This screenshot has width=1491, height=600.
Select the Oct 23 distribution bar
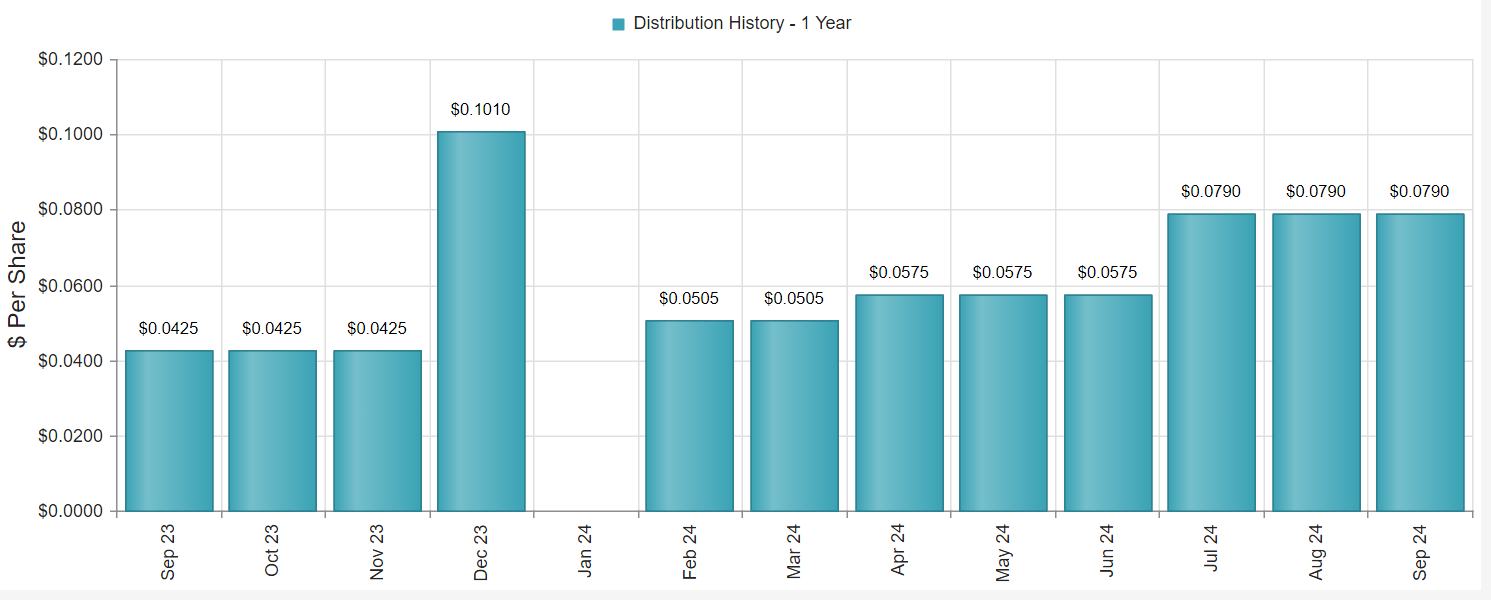(x=272, y=431)
